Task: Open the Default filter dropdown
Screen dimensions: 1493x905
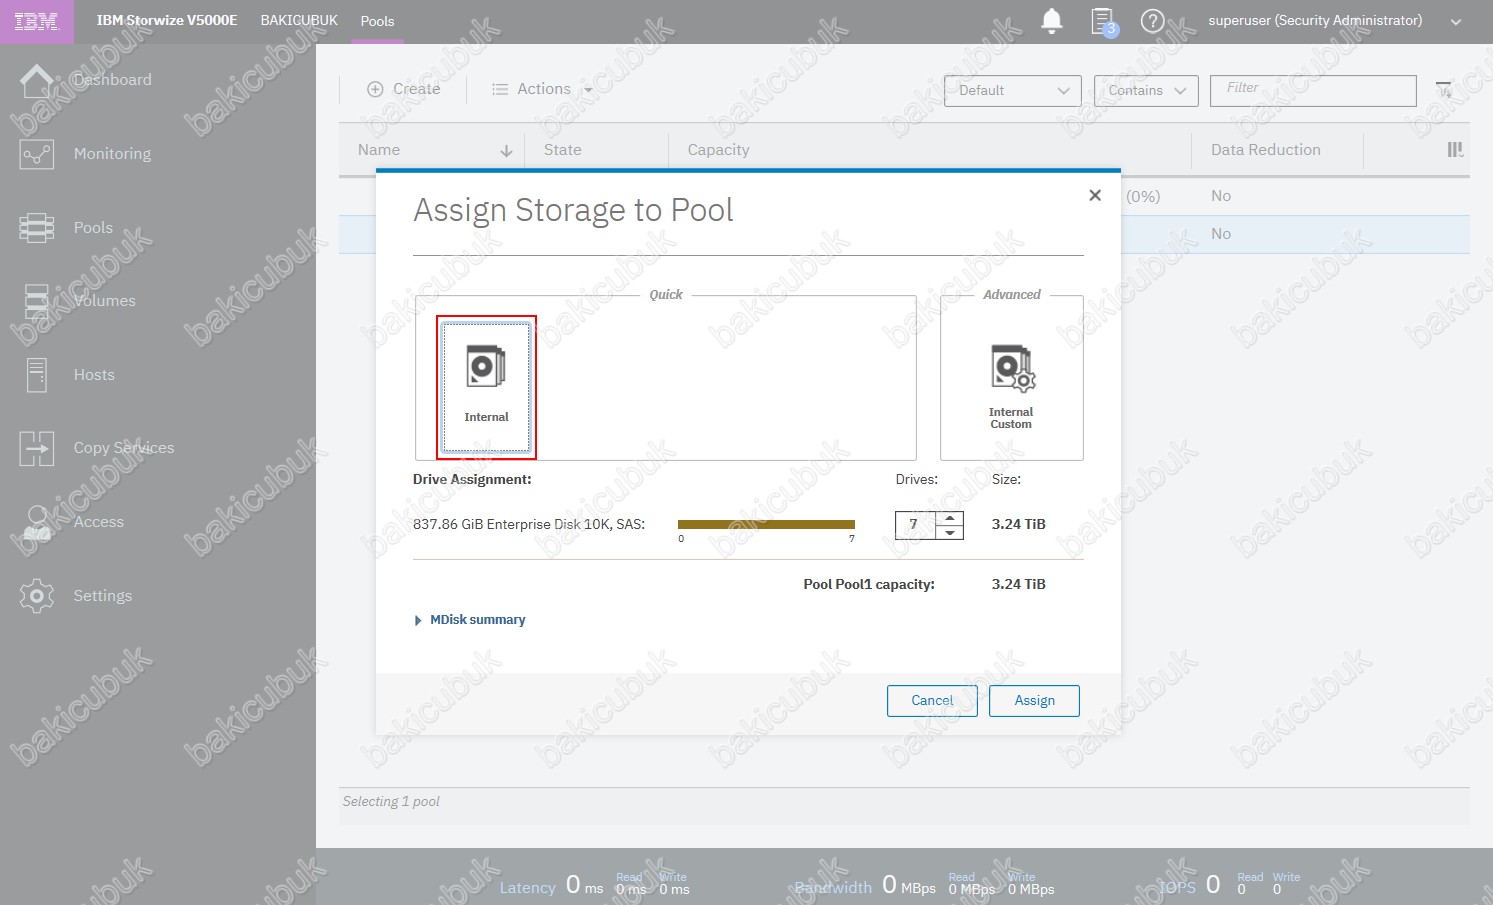Action: 1012,90
